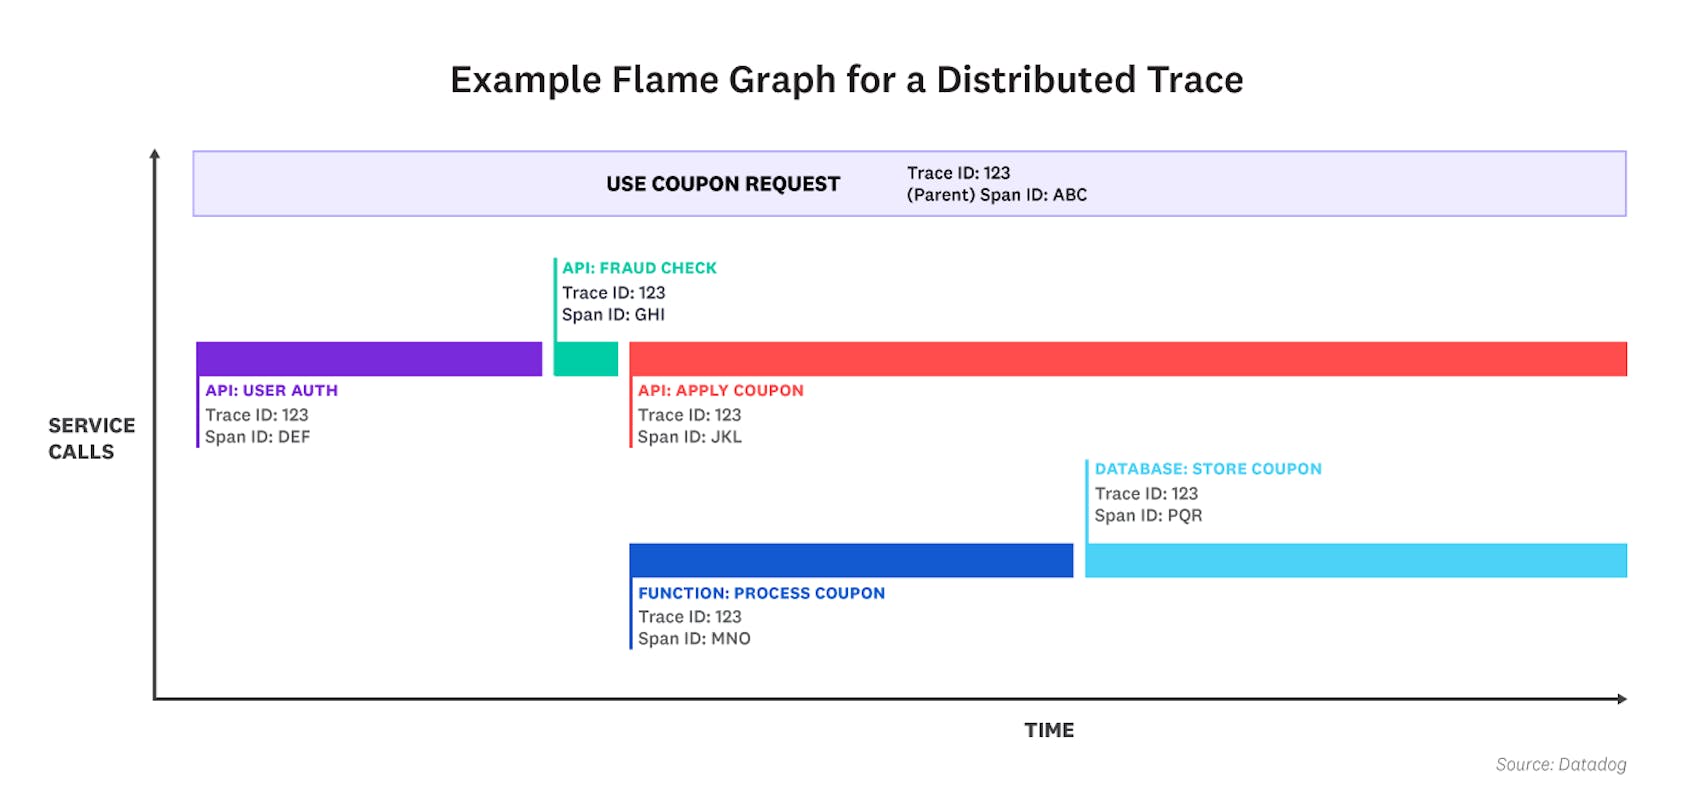
Task: Click the Source: Datadog credit text
Action: pyautogui.click(x=1561, y=765)
